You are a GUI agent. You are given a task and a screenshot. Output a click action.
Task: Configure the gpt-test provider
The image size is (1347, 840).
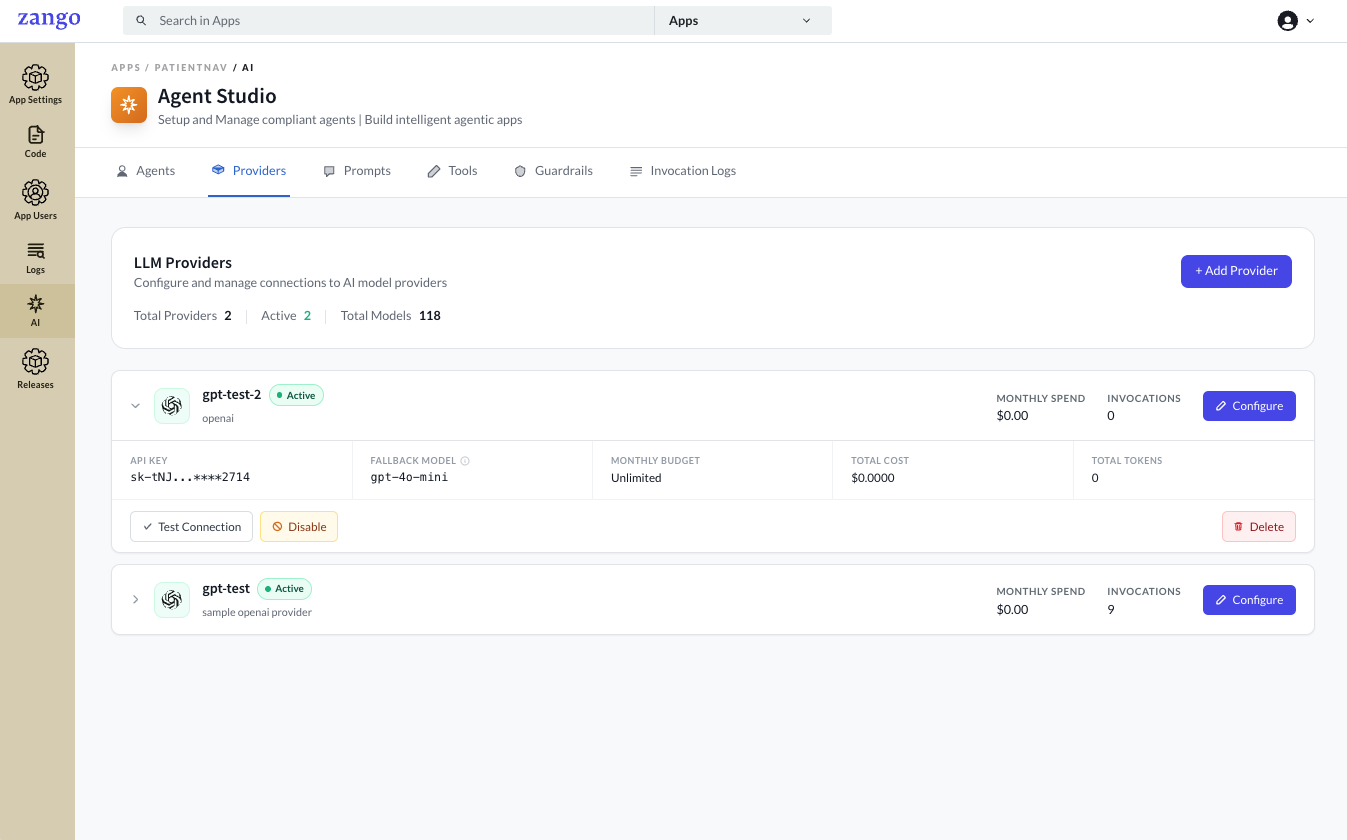point(1249,600)
